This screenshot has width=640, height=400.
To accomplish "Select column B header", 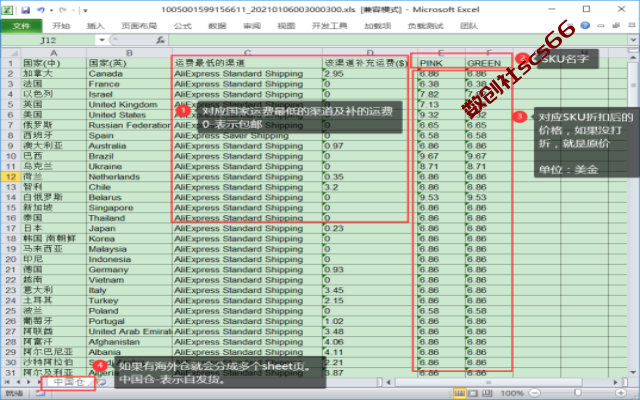I will tap(129, 53).
